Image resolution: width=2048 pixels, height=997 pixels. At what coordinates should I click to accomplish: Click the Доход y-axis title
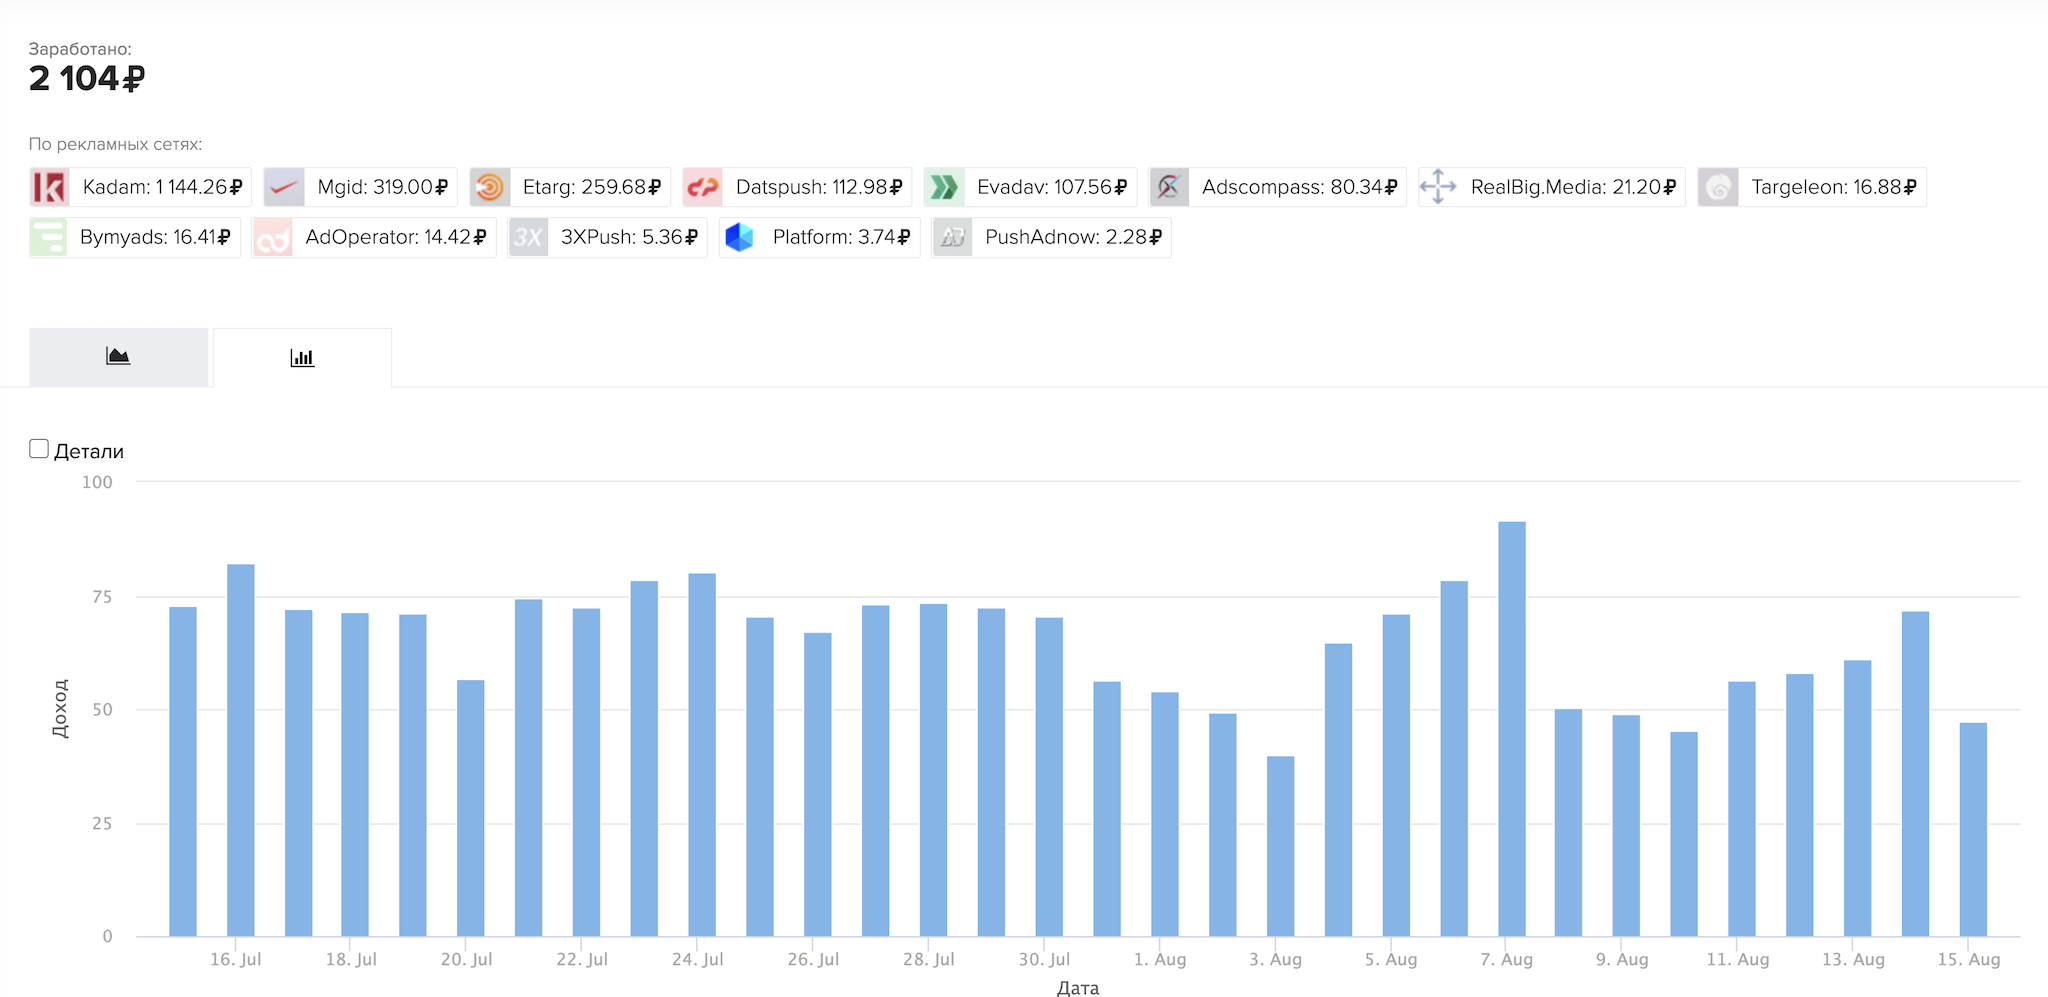tap(61, 709)
